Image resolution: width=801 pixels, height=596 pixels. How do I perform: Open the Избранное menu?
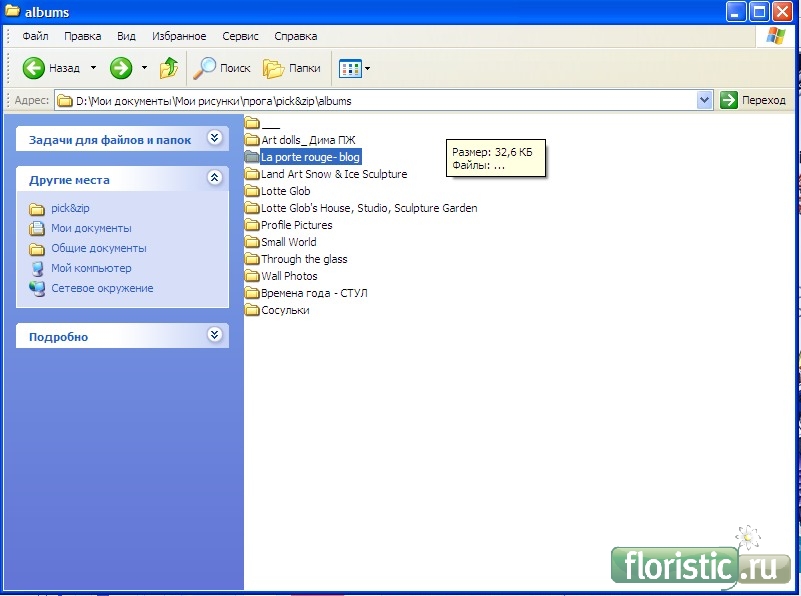(x=179, y=36)
